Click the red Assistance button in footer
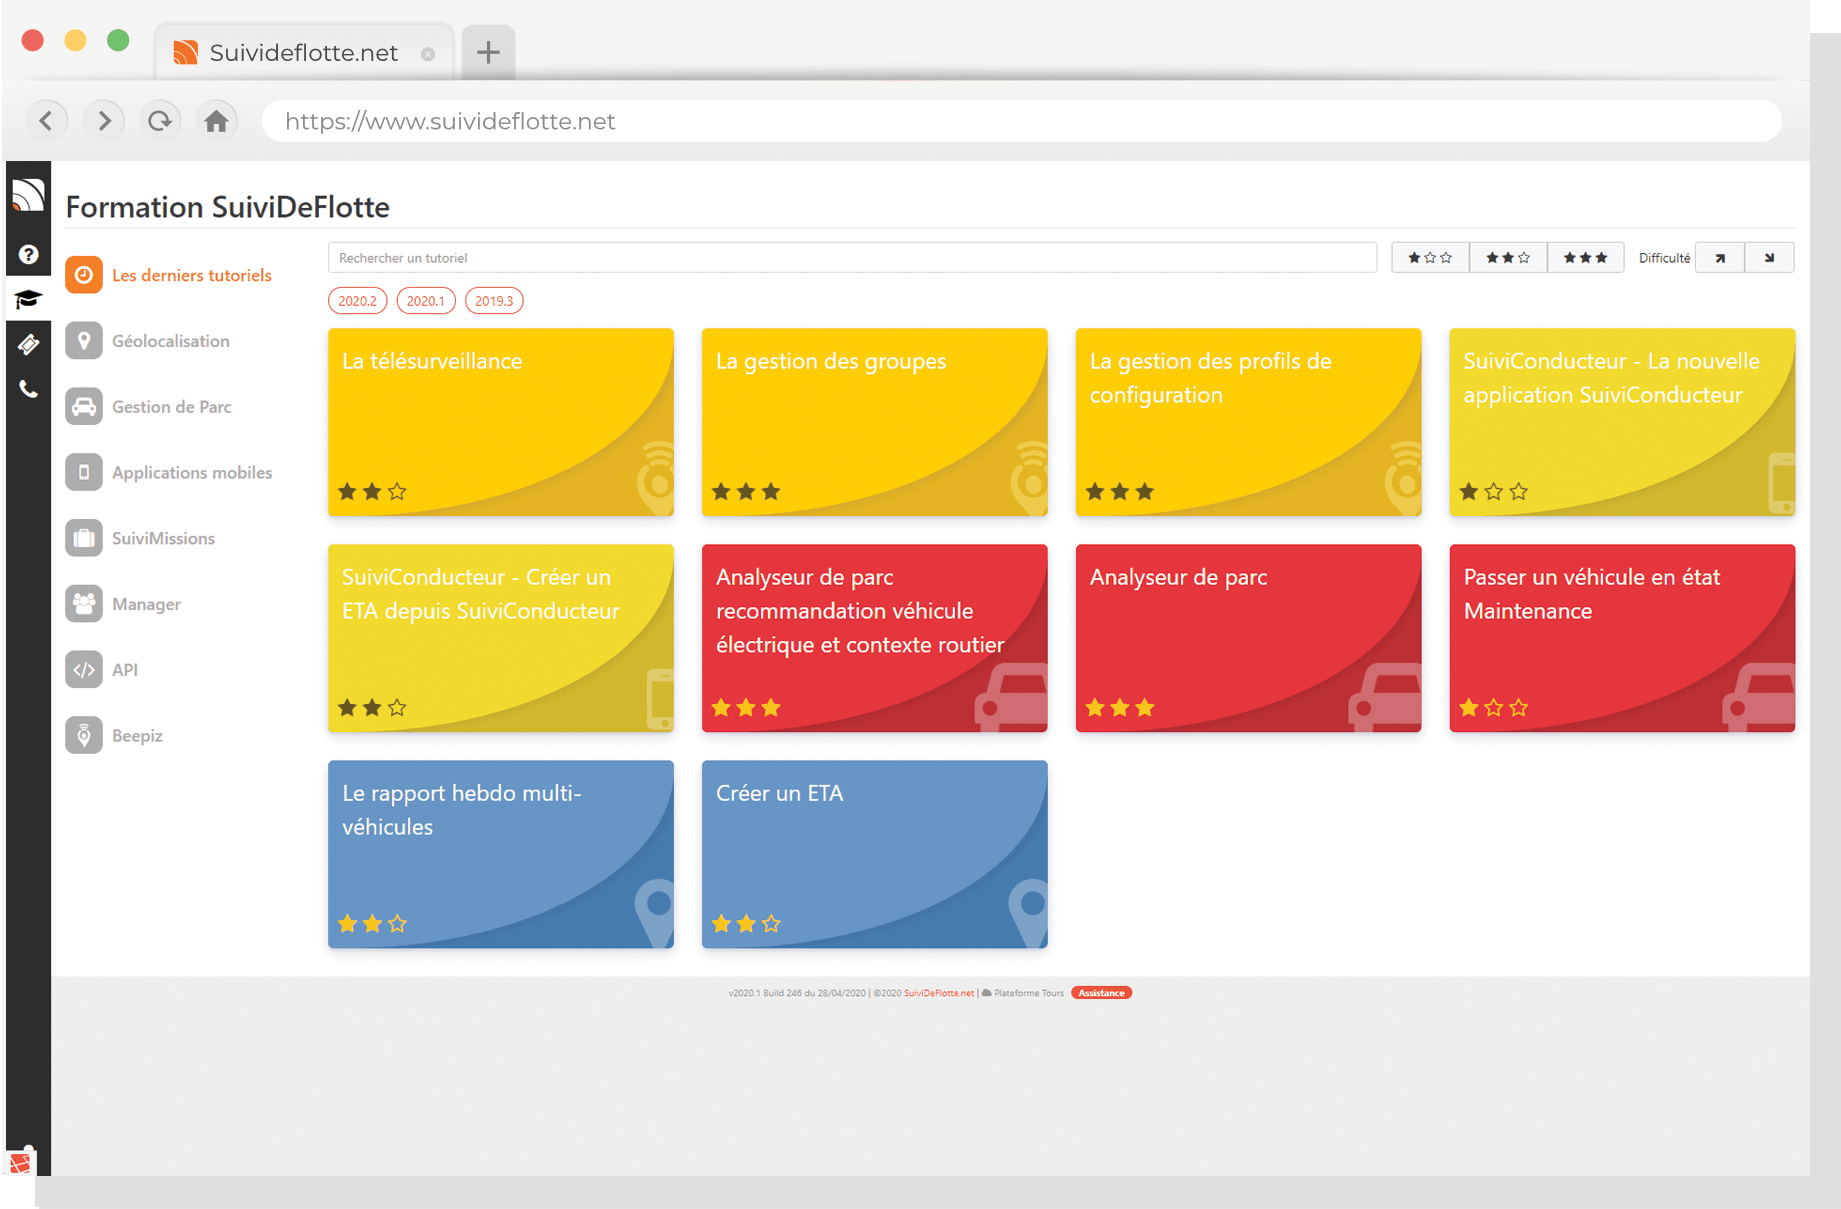Screen dimensions: 1841x1209 click(1101, 993)
